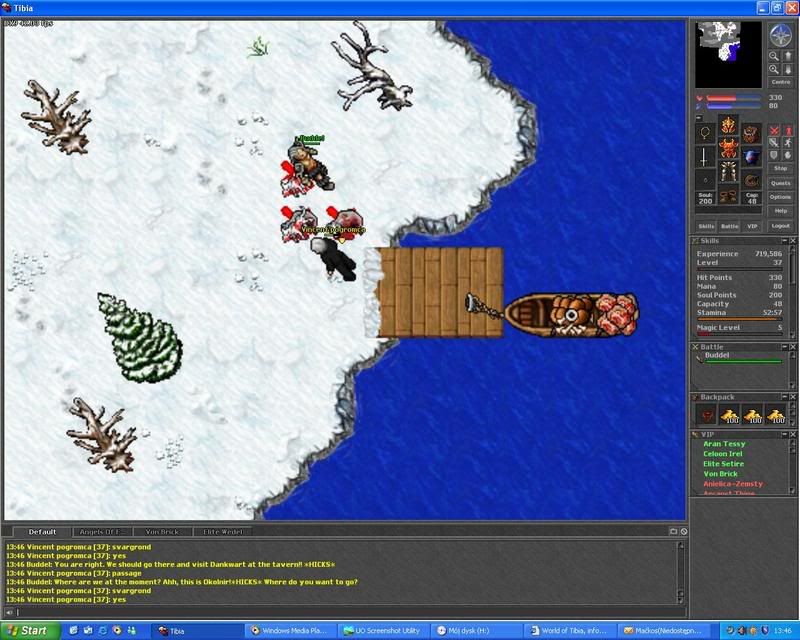Close the Backpack panel
Viewport: 800px width, 640px height.
point(793,397)
